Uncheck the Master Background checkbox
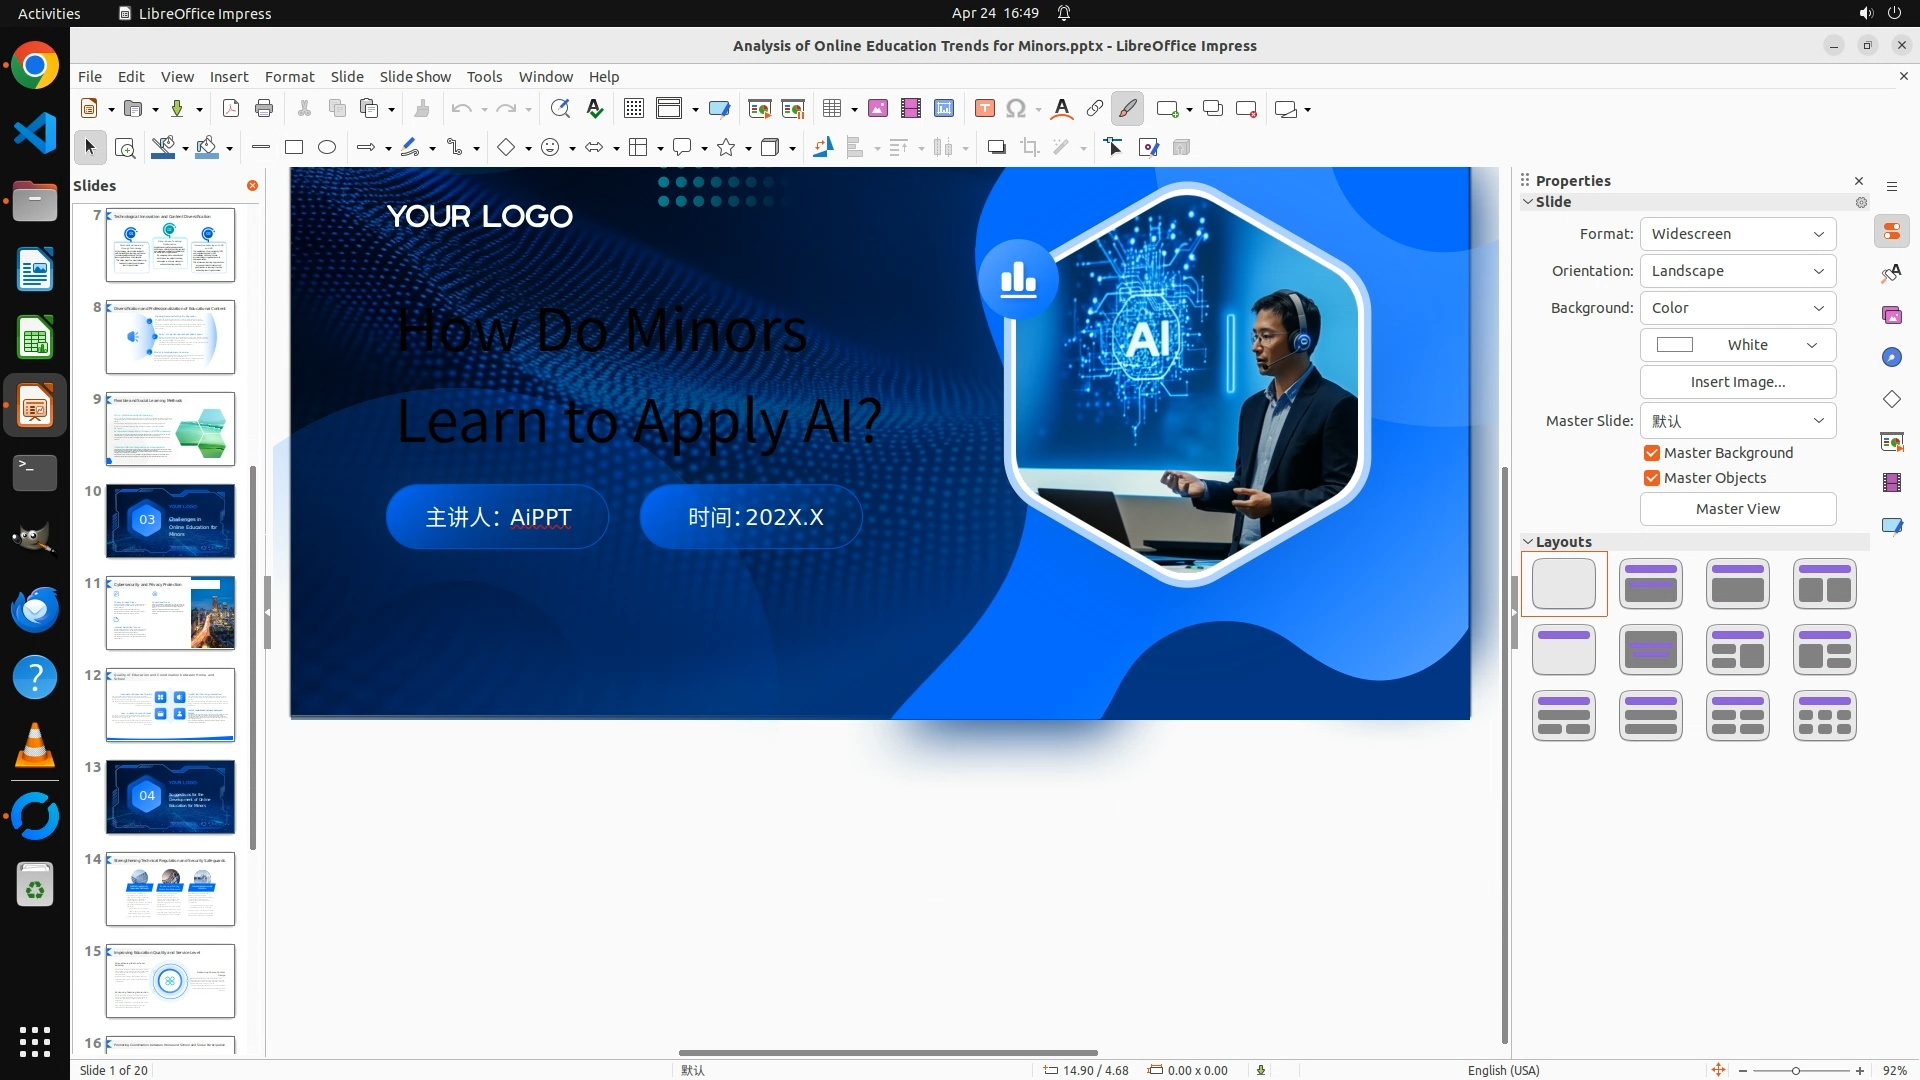Image resolution: width=1920 pixels, height=1080 pixels. pos(1652,453)
